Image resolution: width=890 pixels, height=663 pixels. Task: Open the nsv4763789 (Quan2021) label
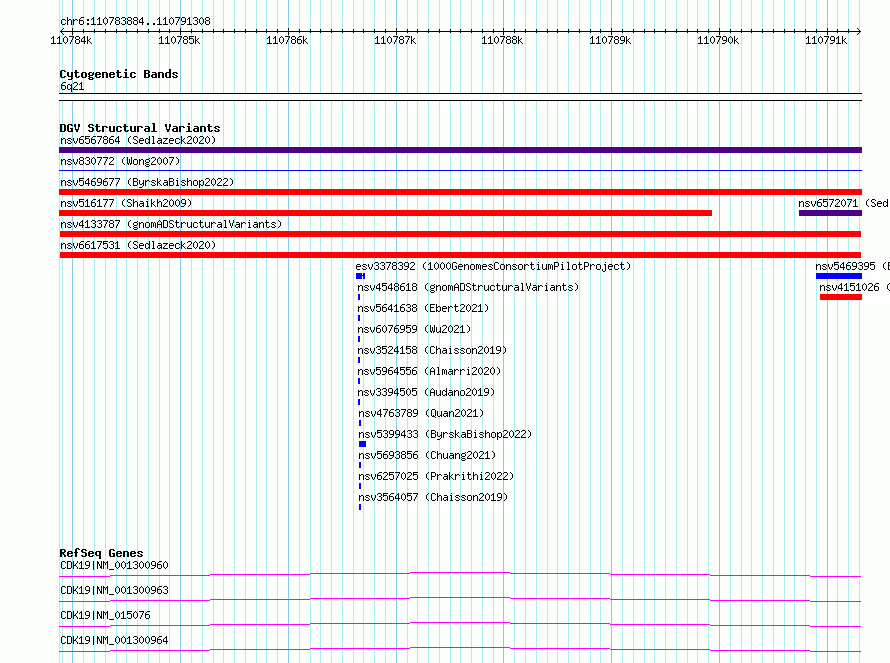tap(421, 413)
